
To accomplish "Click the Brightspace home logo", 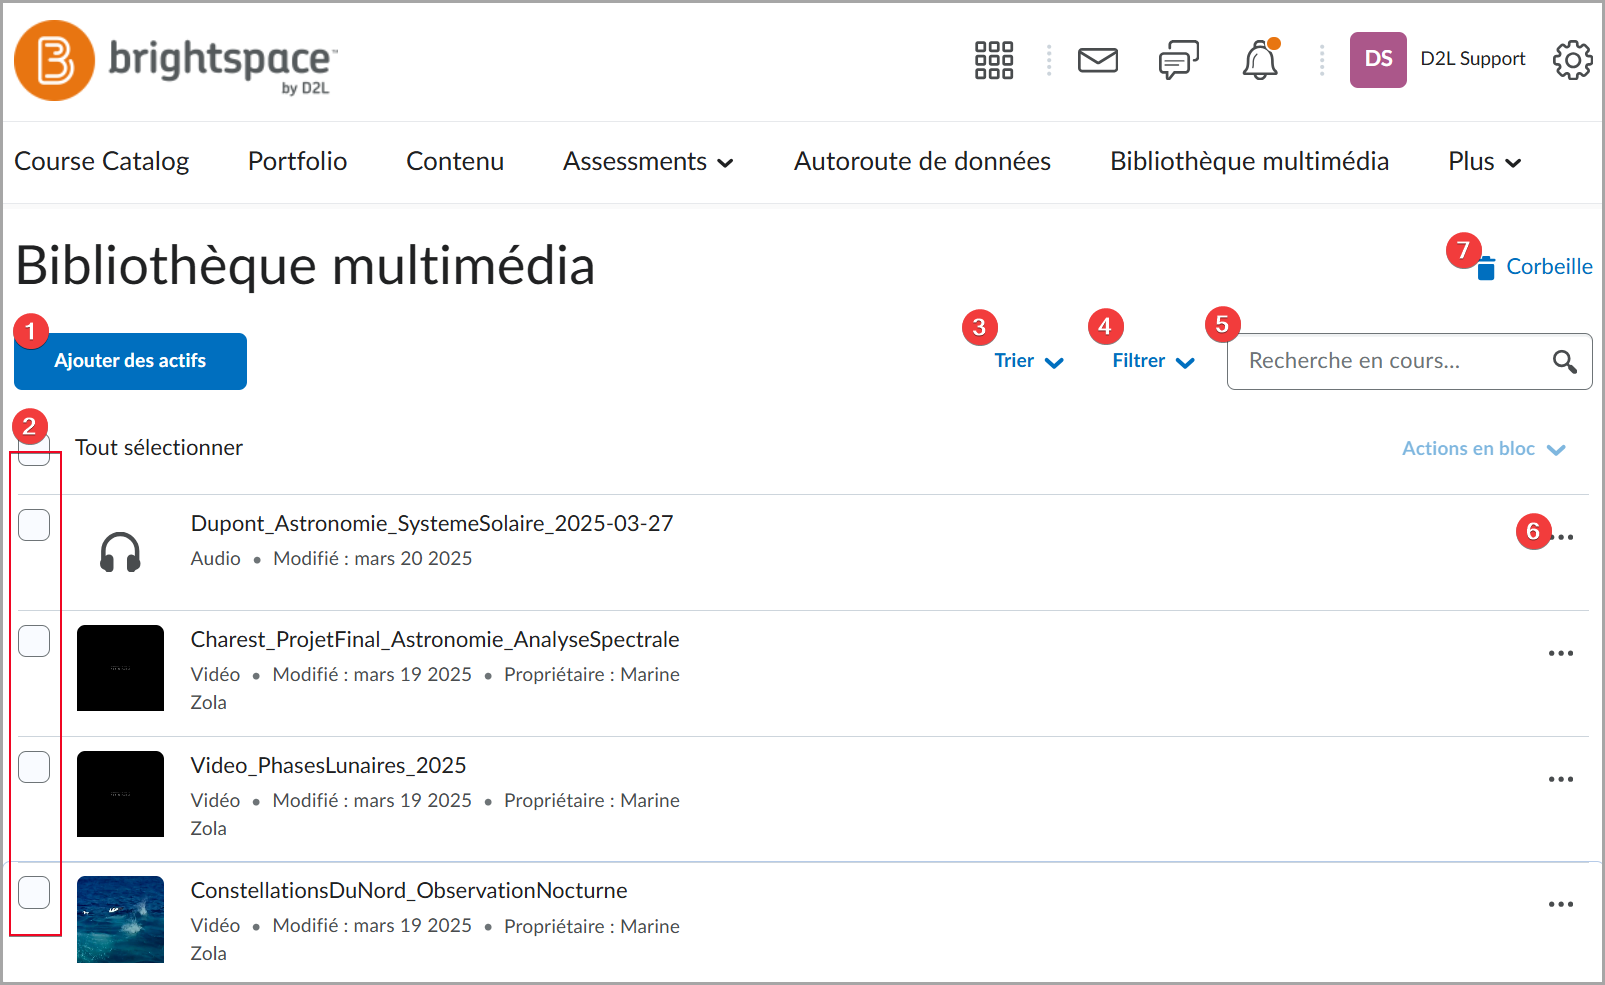I will [x=176, y=61].
